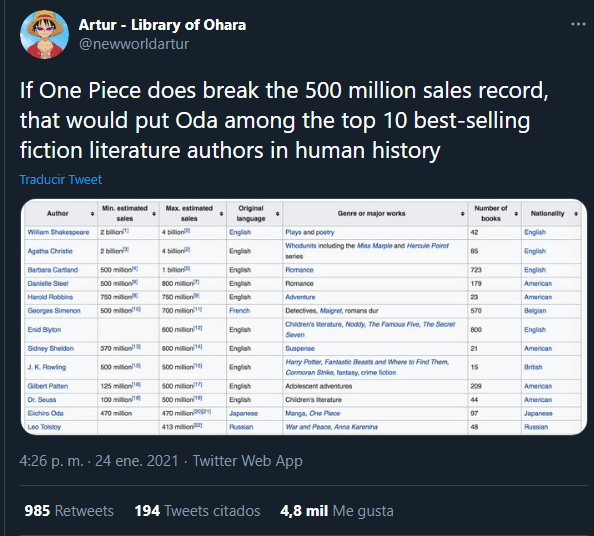Click the Twitter Web App source label
The width and height of the screenshot is (594, 536).
(247, 461)
